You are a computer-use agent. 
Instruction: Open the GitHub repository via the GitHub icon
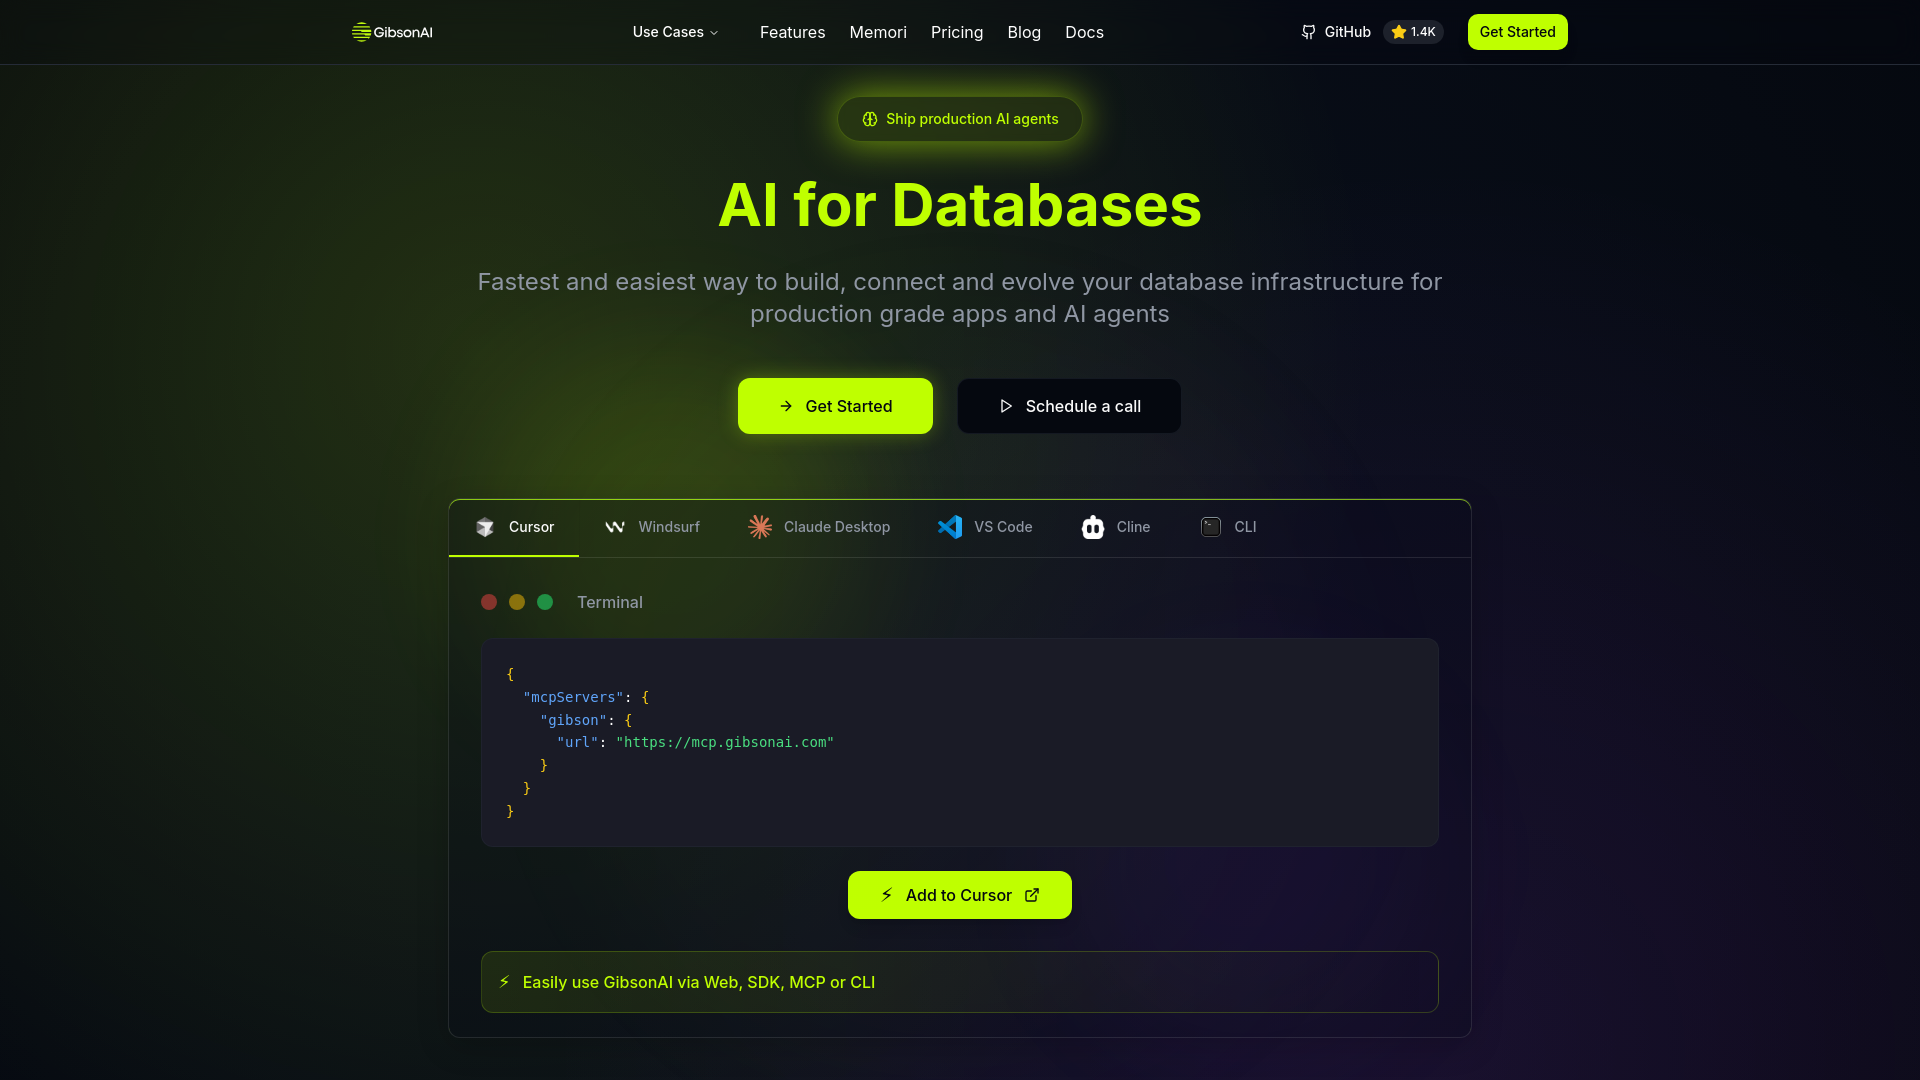(1308, 31)
